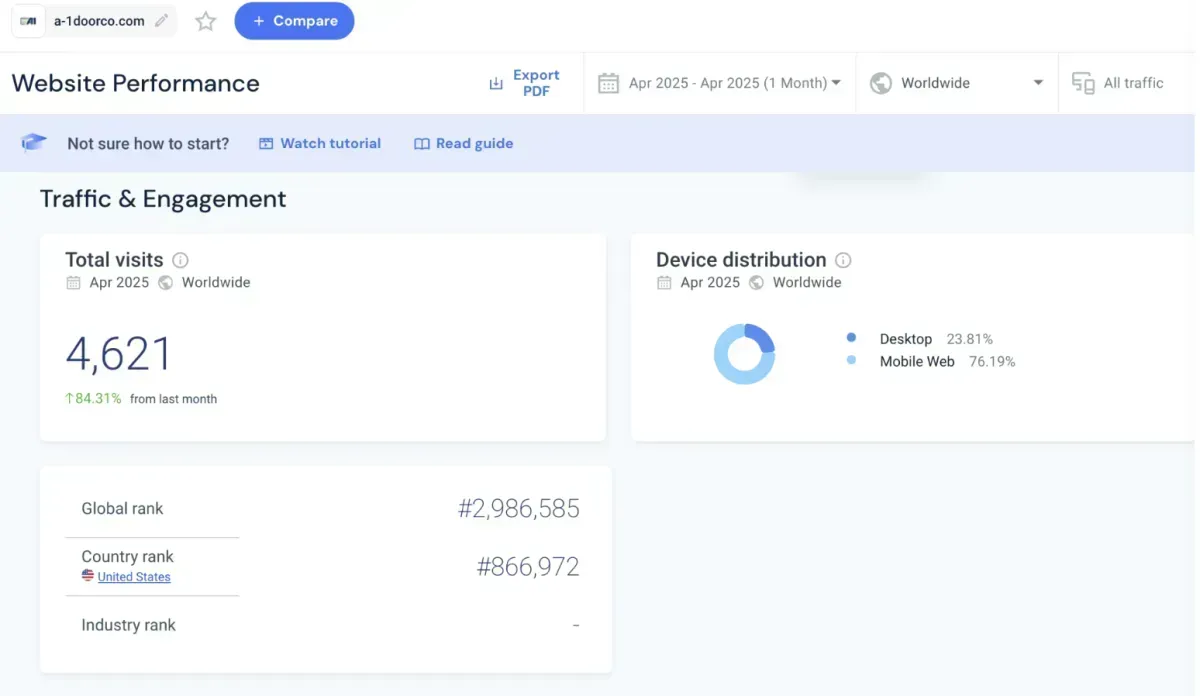Click the pencil edit icon beside a-1doorco.com
The width and height of the screenshot is (1200, 696).
tap(162, 21)
